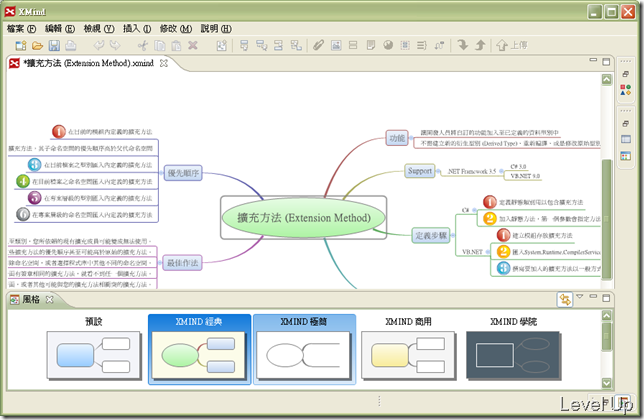The width and height of the screenshot is (644, 420).
Task: Paste from the clipboard icon
Action: pyautogui.click(x=176, y=45)
